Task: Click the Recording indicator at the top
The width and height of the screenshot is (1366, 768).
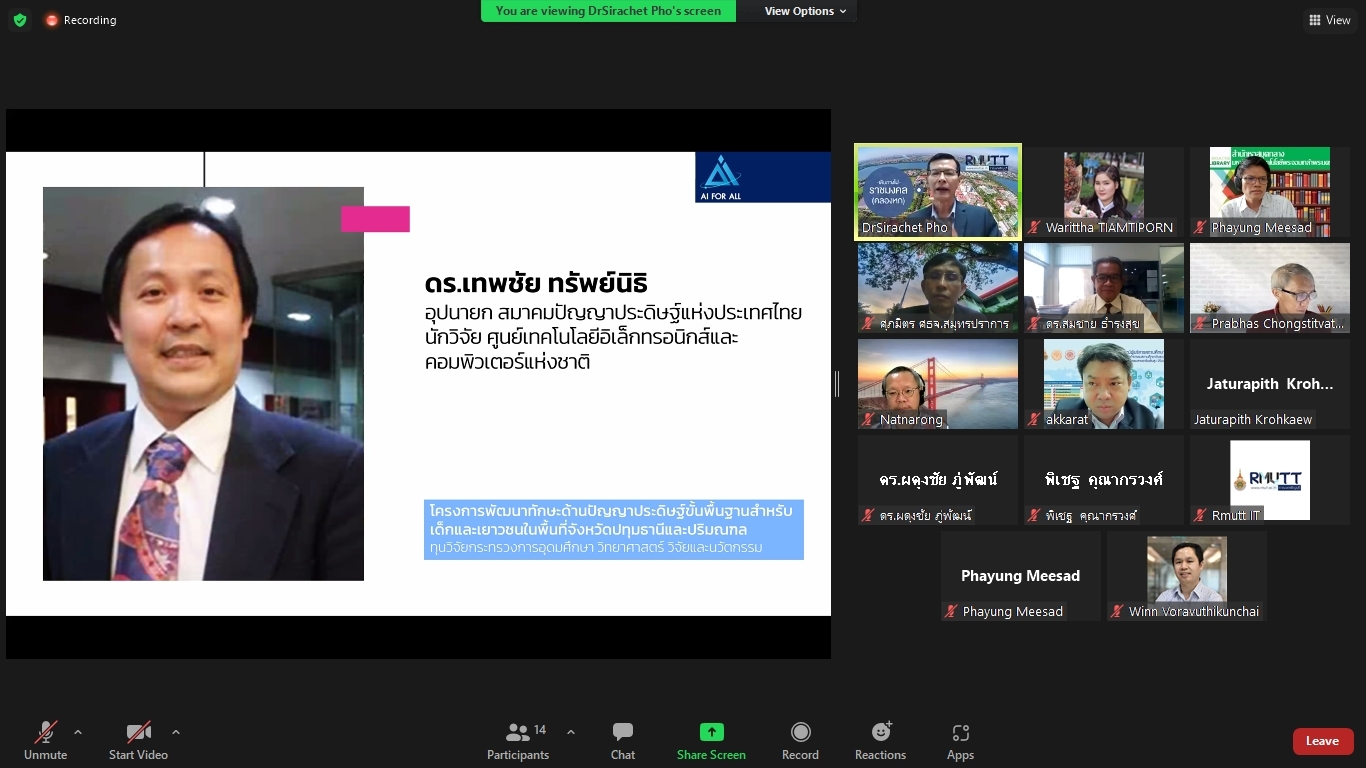Action: coord(81,20)
